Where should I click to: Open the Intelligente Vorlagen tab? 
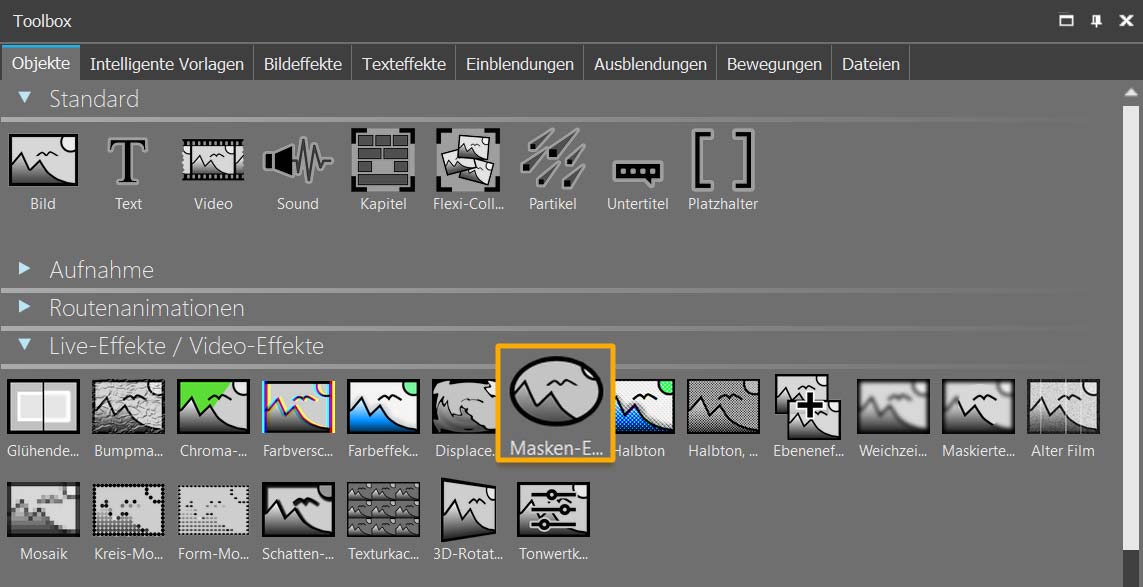click(x=167, y=64)
